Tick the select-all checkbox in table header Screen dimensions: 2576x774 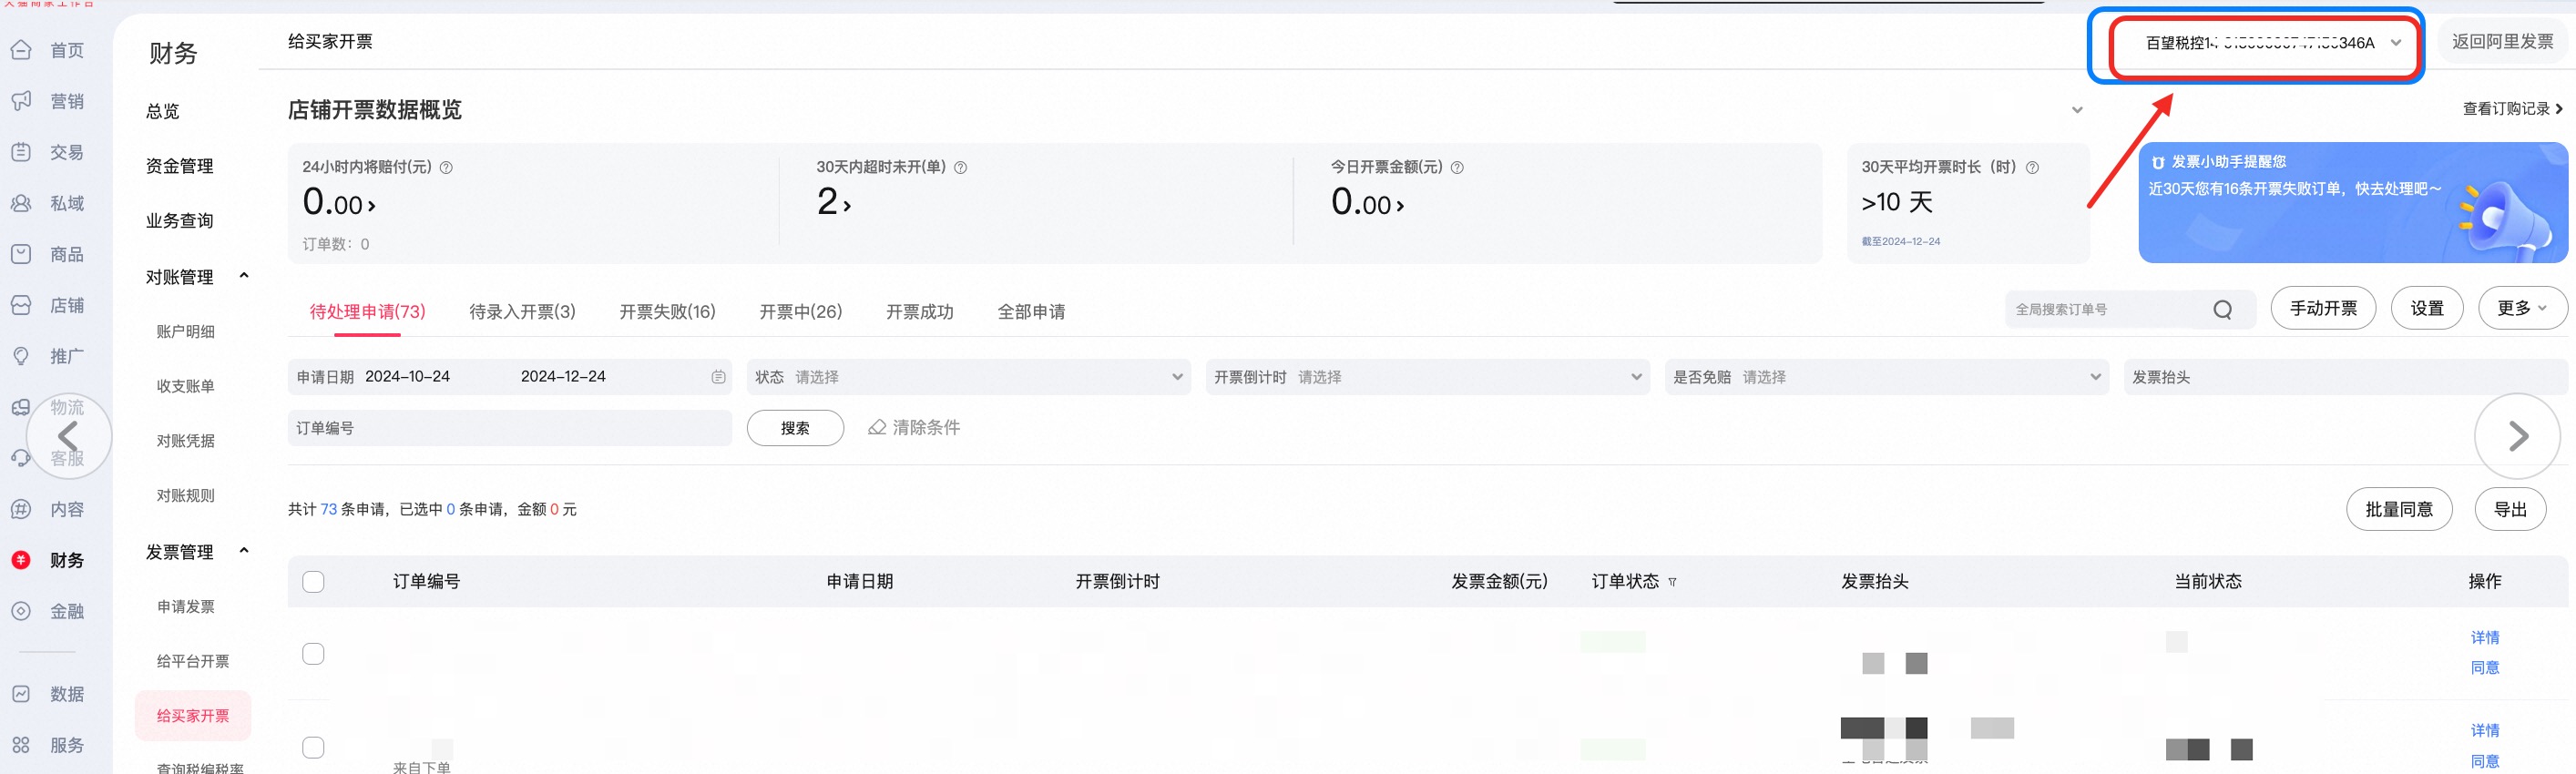[314, 582]
